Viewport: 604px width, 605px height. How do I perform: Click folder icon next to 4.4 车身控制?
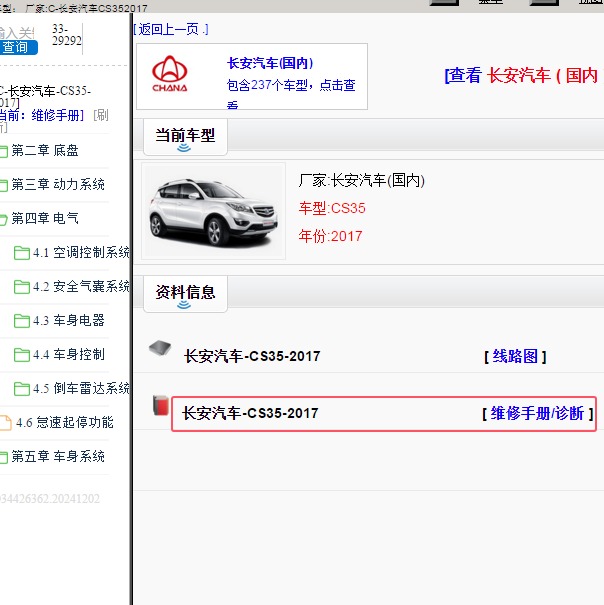pyautogui.click(x=22, y=355)
